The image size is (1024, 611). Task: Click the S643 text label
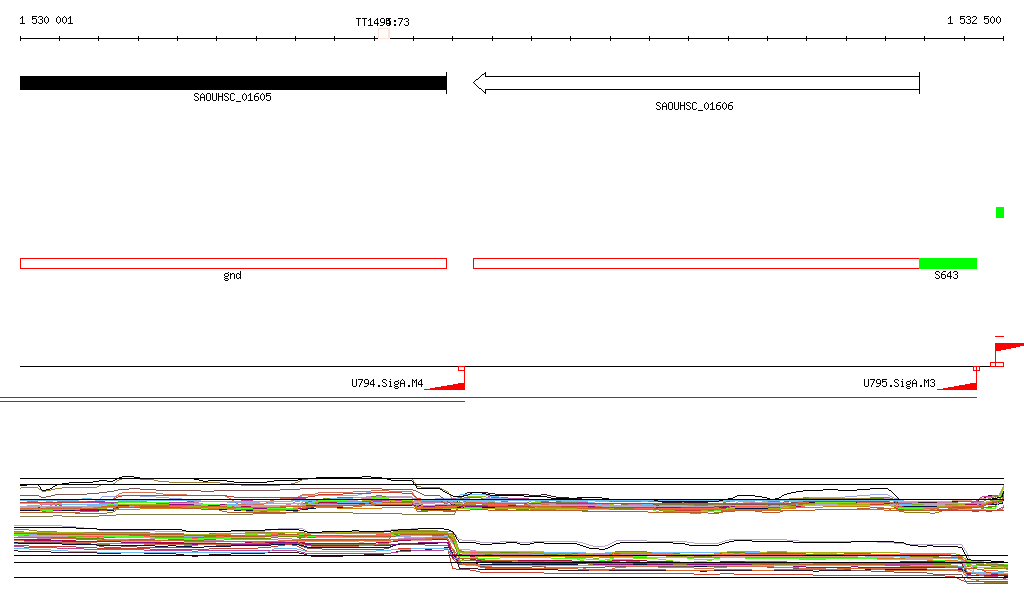pos(946,276)
